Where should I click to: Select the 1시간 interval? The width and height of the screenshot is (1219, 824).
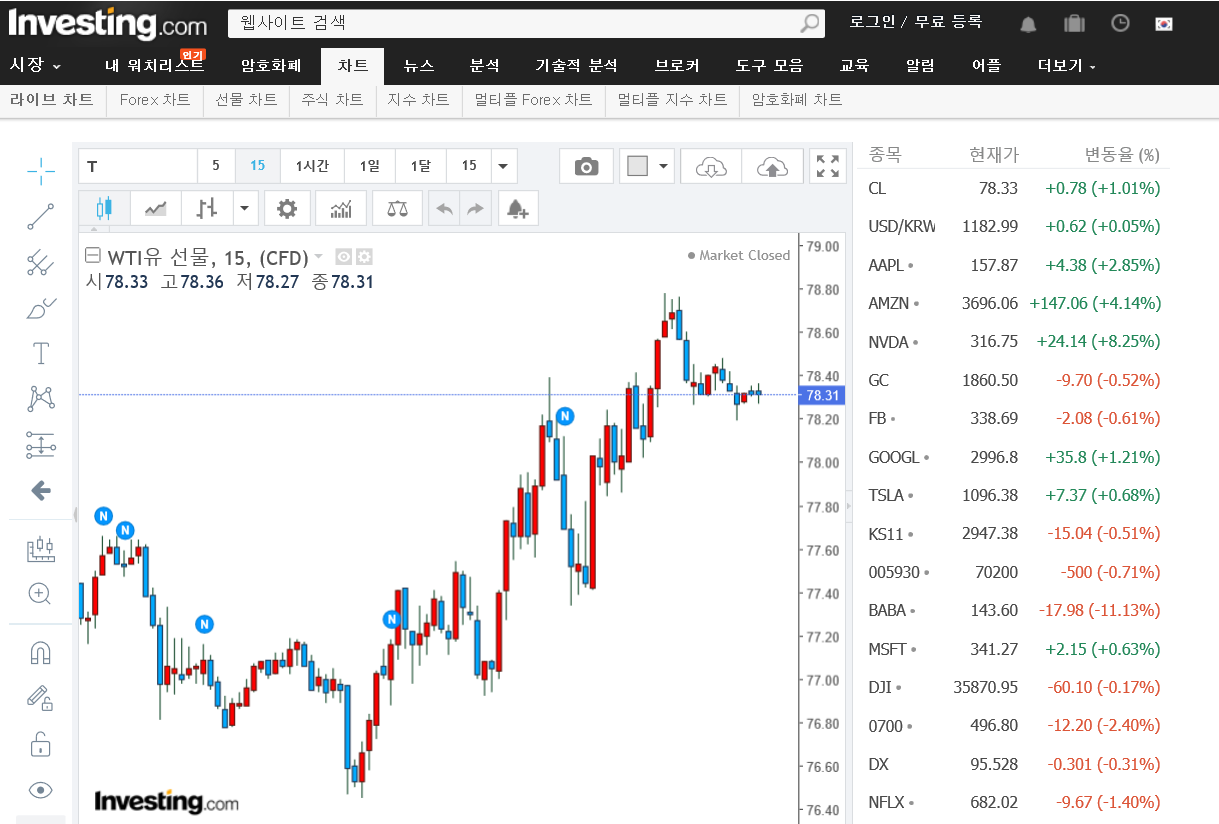[312, 166]
